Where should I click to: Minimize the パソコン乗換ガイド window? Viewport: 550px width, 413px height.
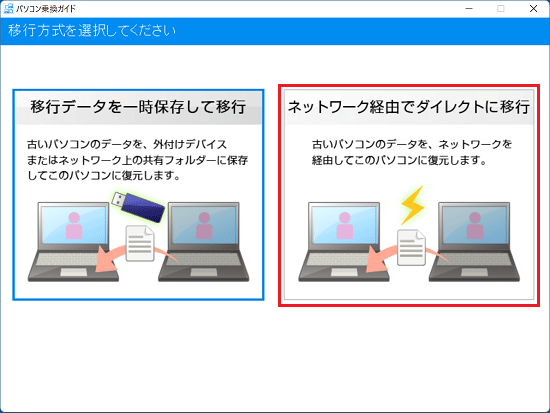469,8
